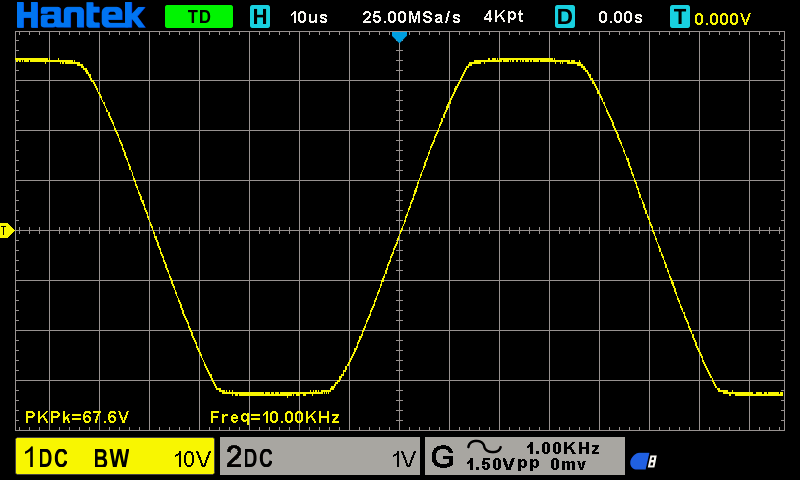800x480 pixels.
Task: Click the blue USB storage icon
Action: coord(643,461)
